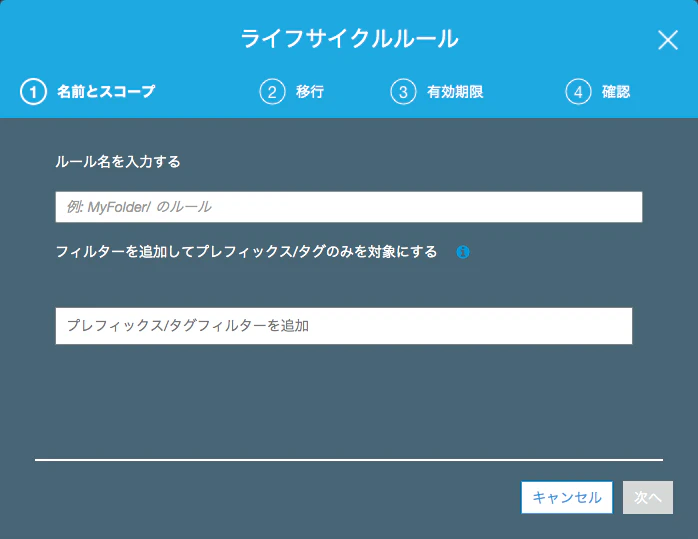Go to step 3 有効期限 tab
Screen dimensions: 698x539
pyautogui.click(x=437, y=92)
